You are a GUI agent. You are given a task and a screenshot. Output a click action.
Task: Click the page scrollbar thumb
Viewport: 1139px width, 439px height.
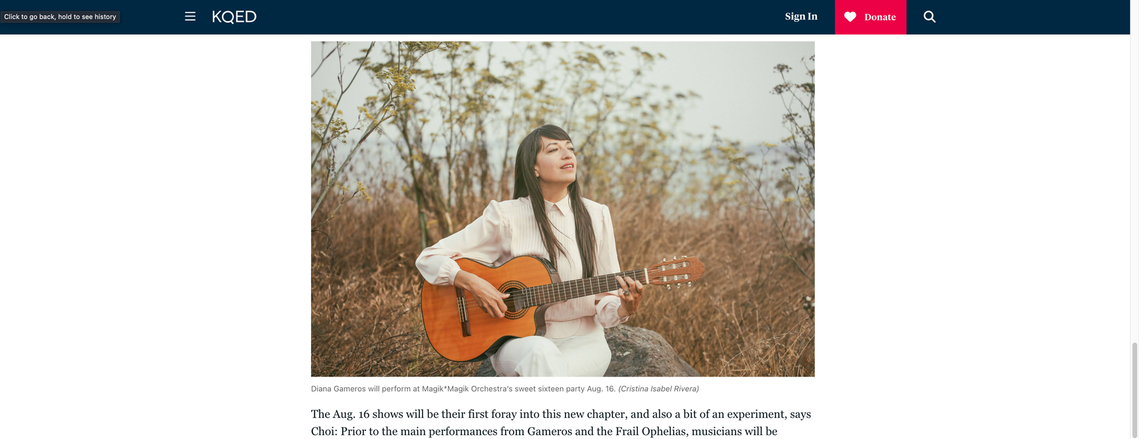[x=1134, y=389]
